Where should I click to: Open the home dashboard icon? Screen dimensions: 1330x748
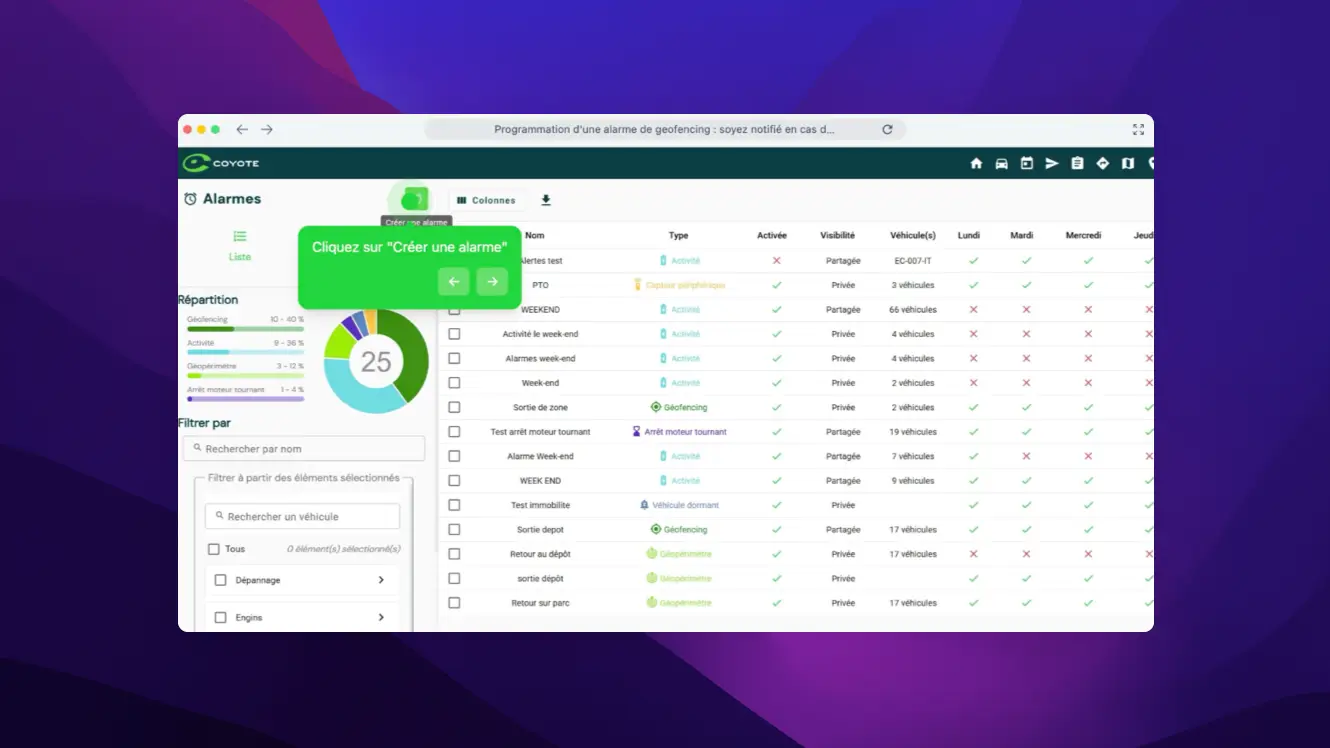pyautogui.click(x=976, y=164)
